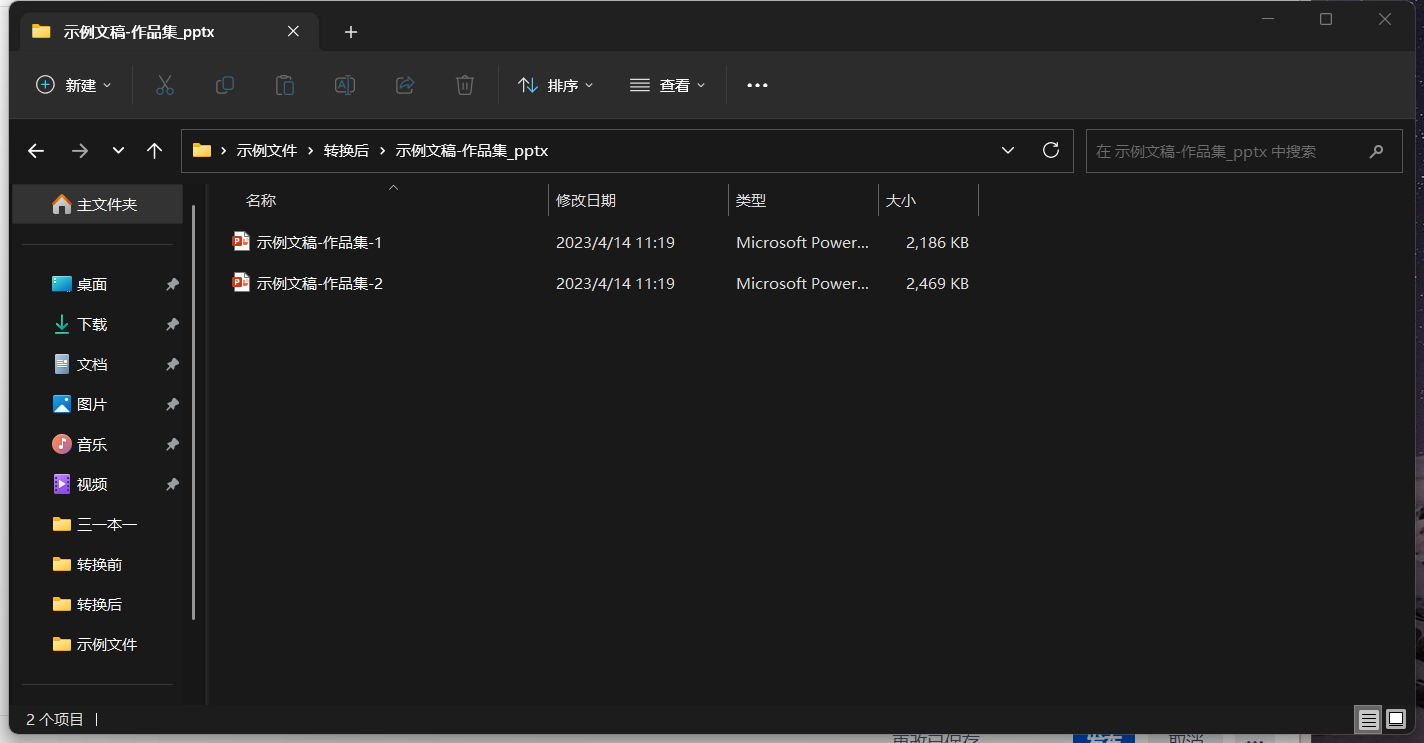1424x743 pixels.
Task: Navigate up one level using the up arrow
Action: [154, 150]
